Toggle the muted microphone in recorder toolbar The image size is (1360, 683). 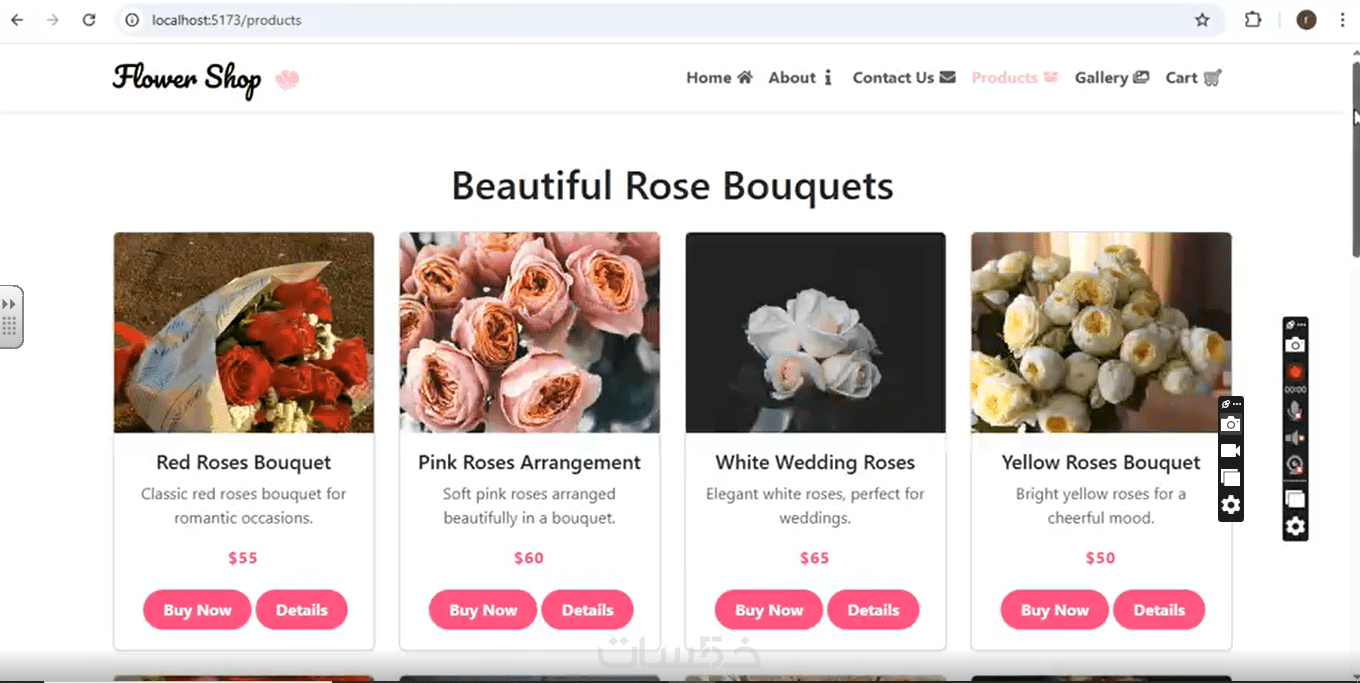1295,411
